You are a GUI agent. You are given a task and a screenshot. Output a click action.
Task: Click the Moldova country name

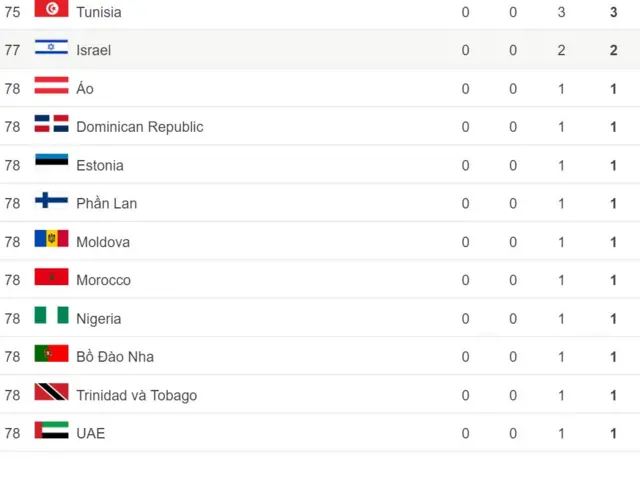pos(103,242)
